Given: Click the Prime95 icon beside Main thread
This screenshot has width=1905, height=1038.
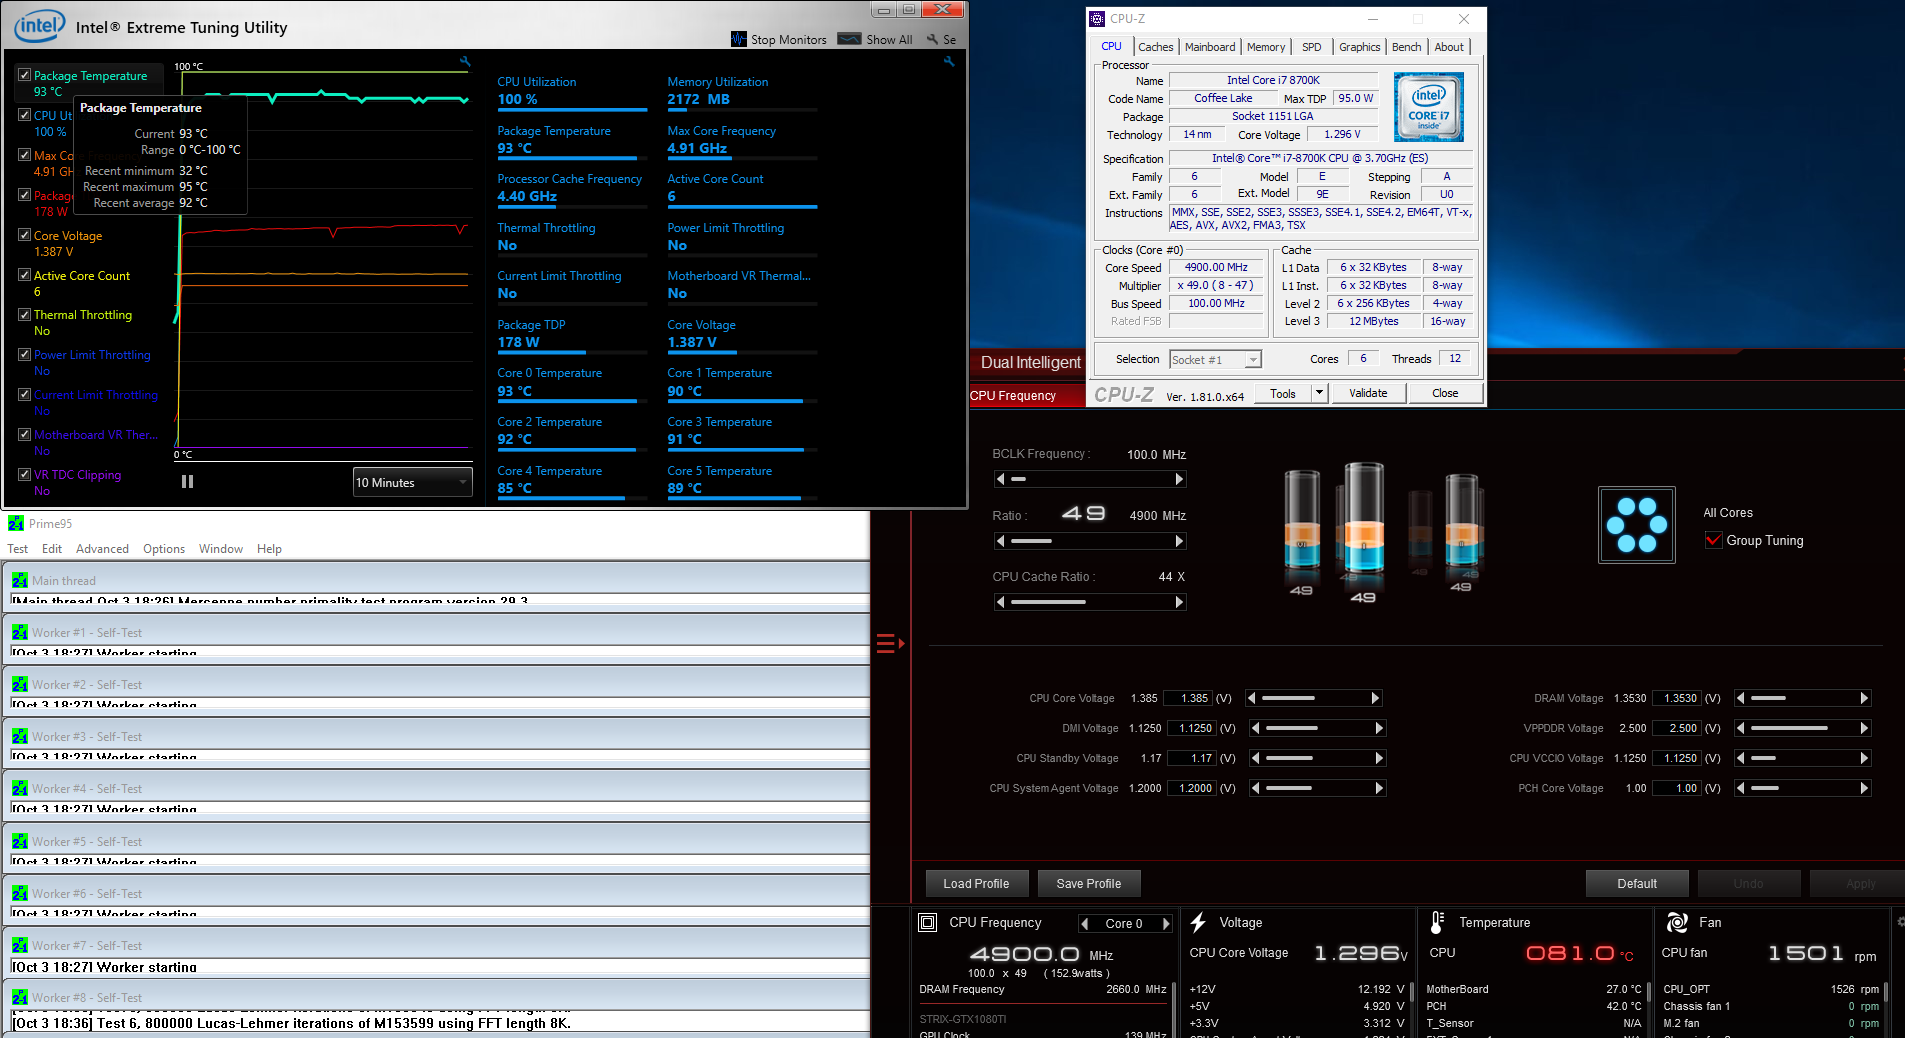Looking at the screenshot, I should (x=19, y=581).
